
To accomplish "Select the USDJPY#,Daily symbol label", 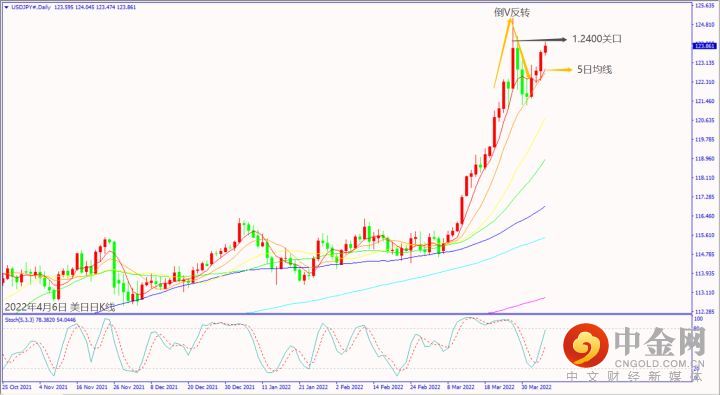I will click(x=30, y=7).
